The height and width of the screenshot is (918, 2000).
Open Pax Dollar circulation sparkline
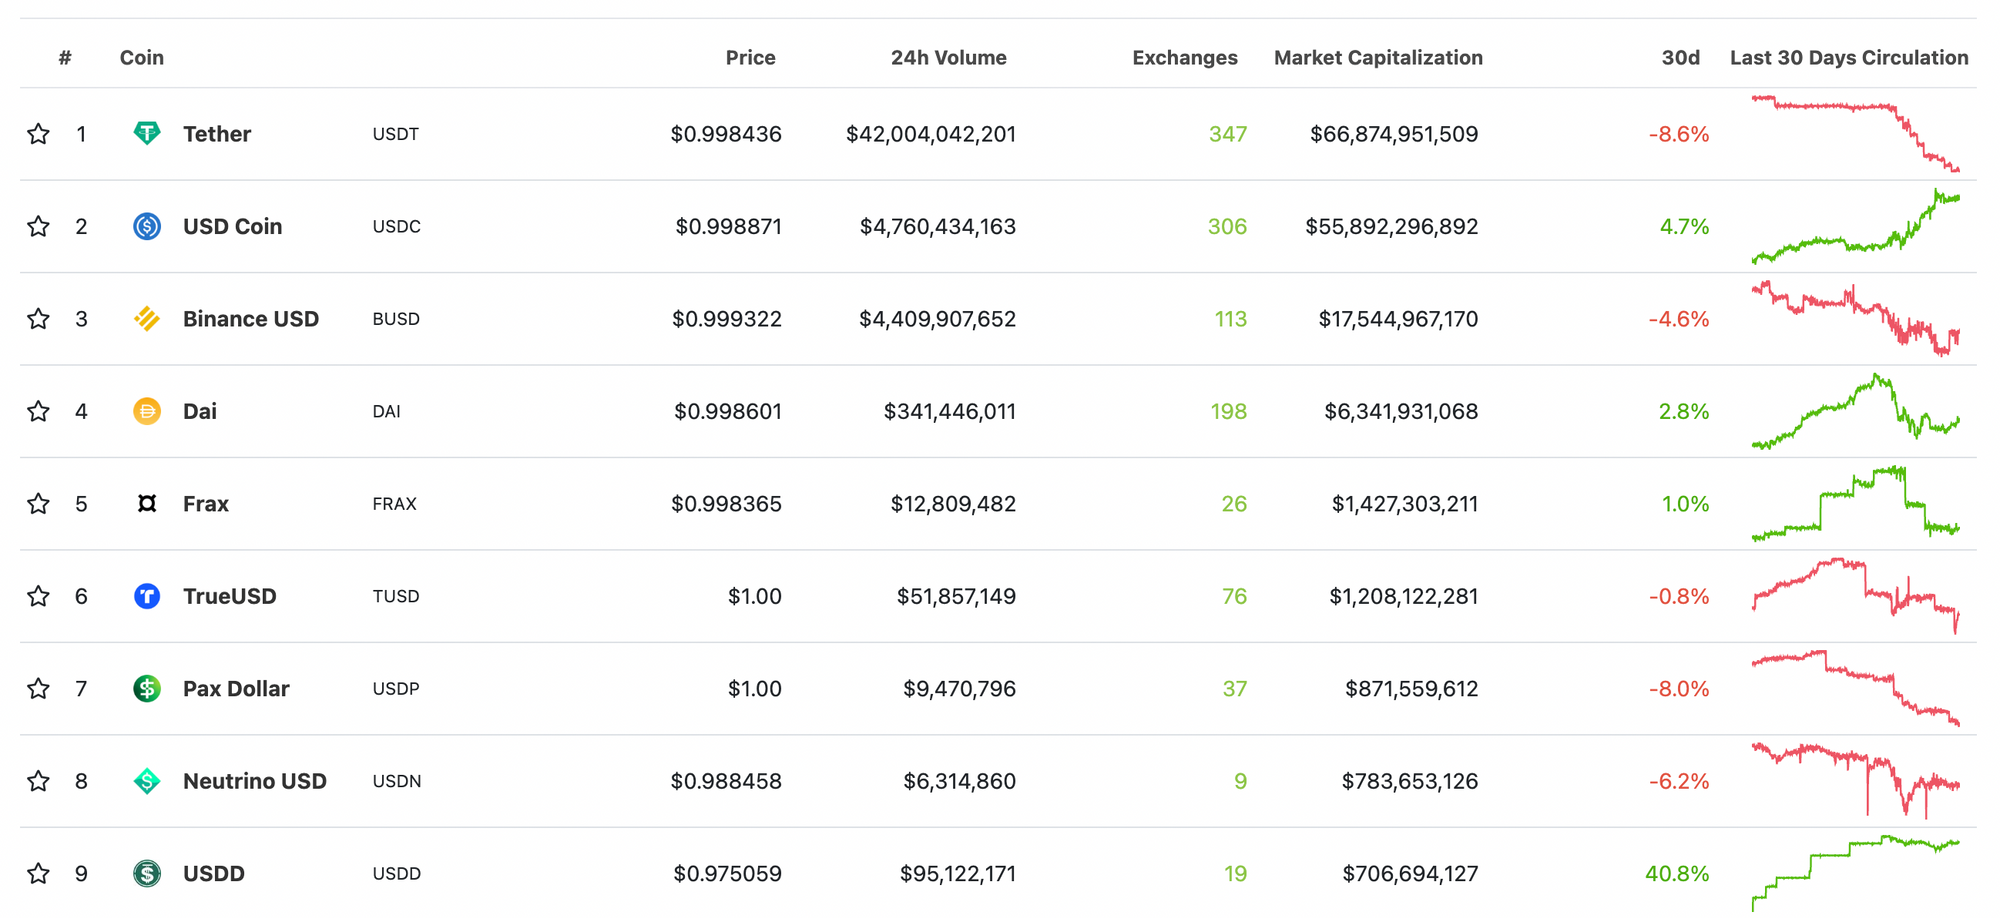[1855, 688]
